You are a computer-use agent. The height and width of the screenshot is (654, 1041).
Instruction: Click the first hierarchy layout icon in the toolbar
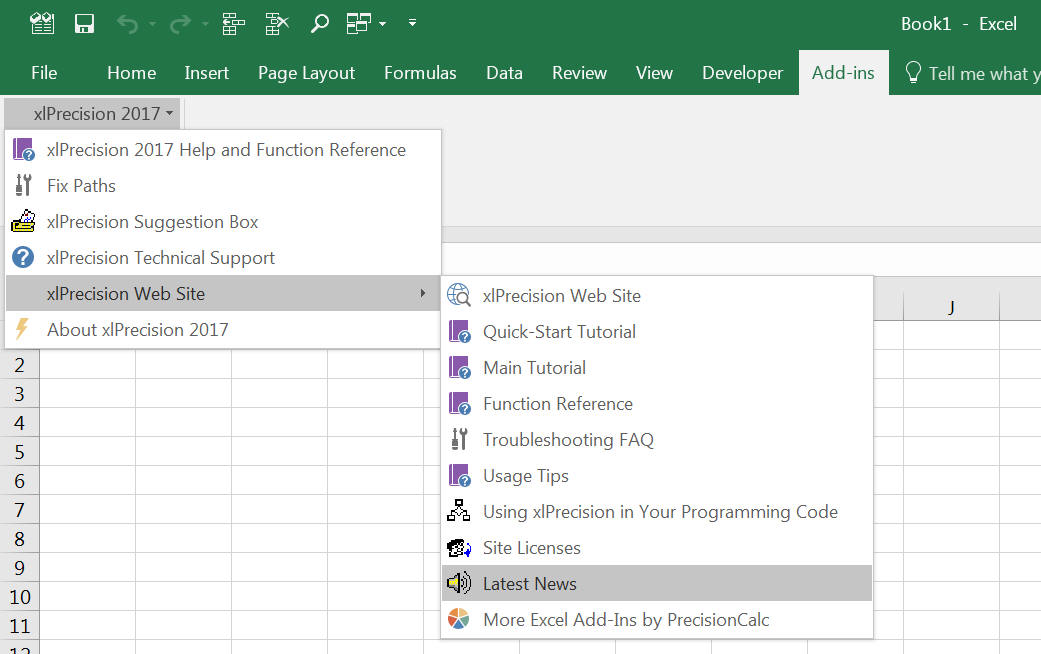(233, 24)
